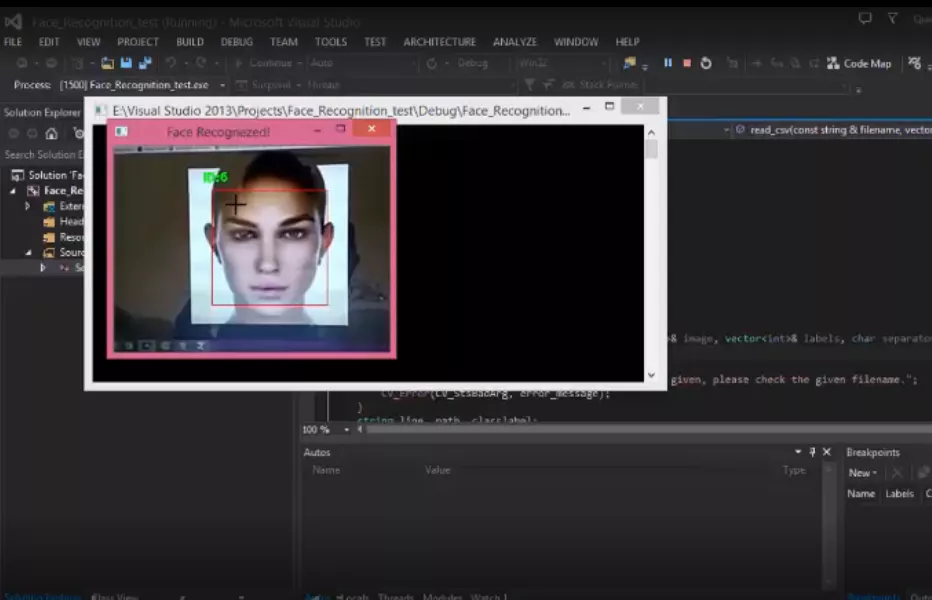This screenshot has height=600, width=932.
Task: Maximize the Face Recognezed! window
Action: 341,129
